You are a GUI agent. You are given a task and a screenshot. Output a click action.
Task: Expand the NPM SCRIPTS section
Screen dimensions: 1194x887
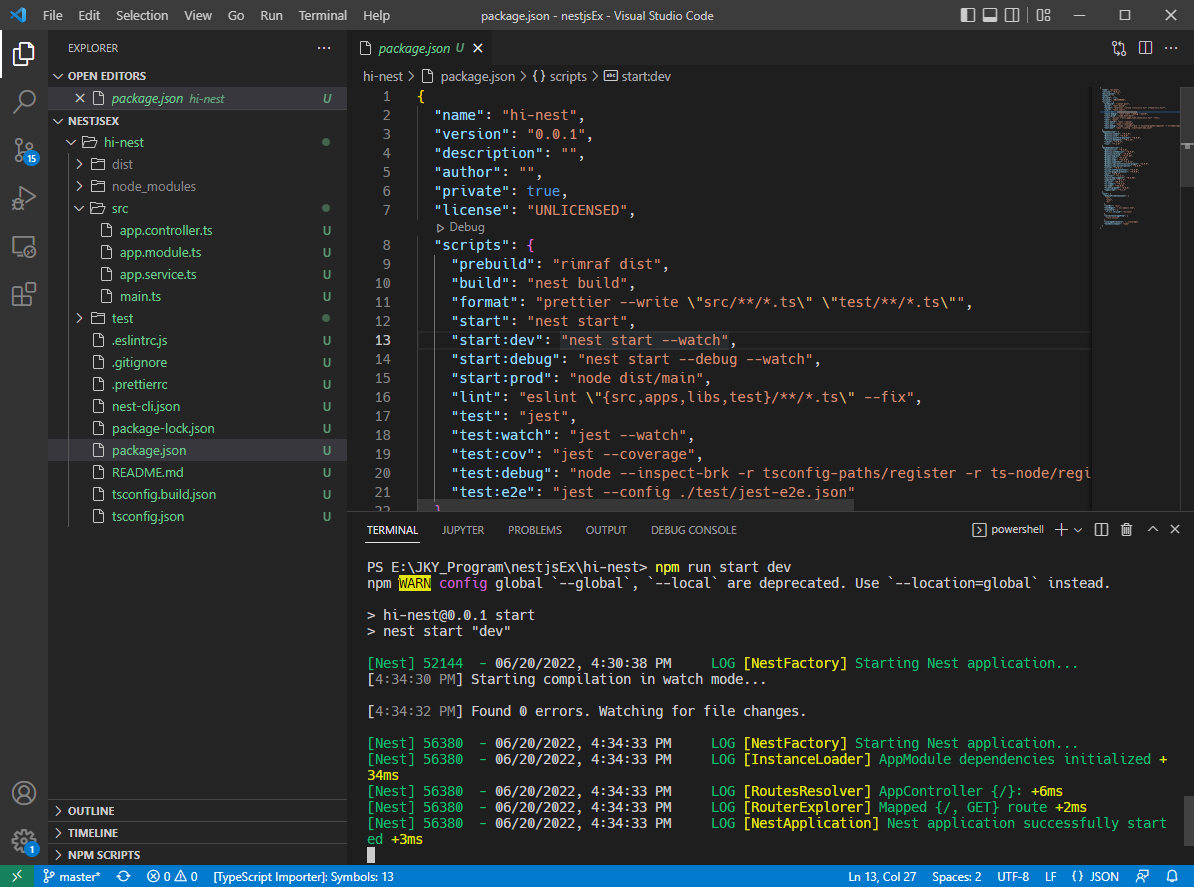[197, 855]
